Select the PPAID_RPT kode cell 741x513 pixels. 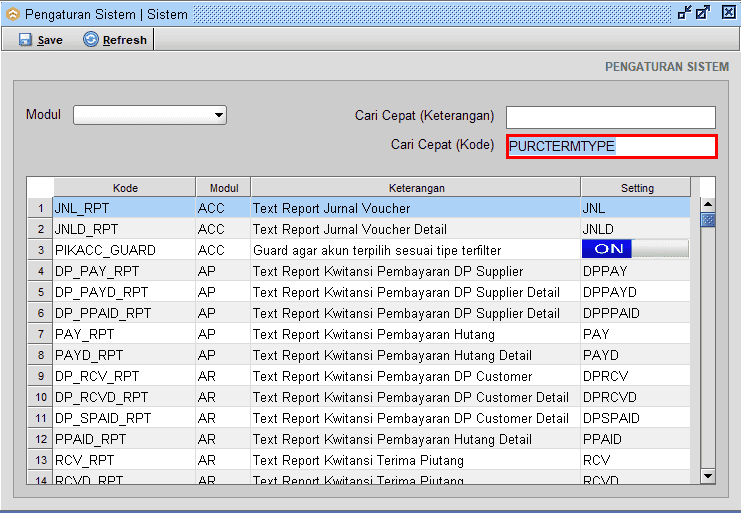click(x=124, y=439)
